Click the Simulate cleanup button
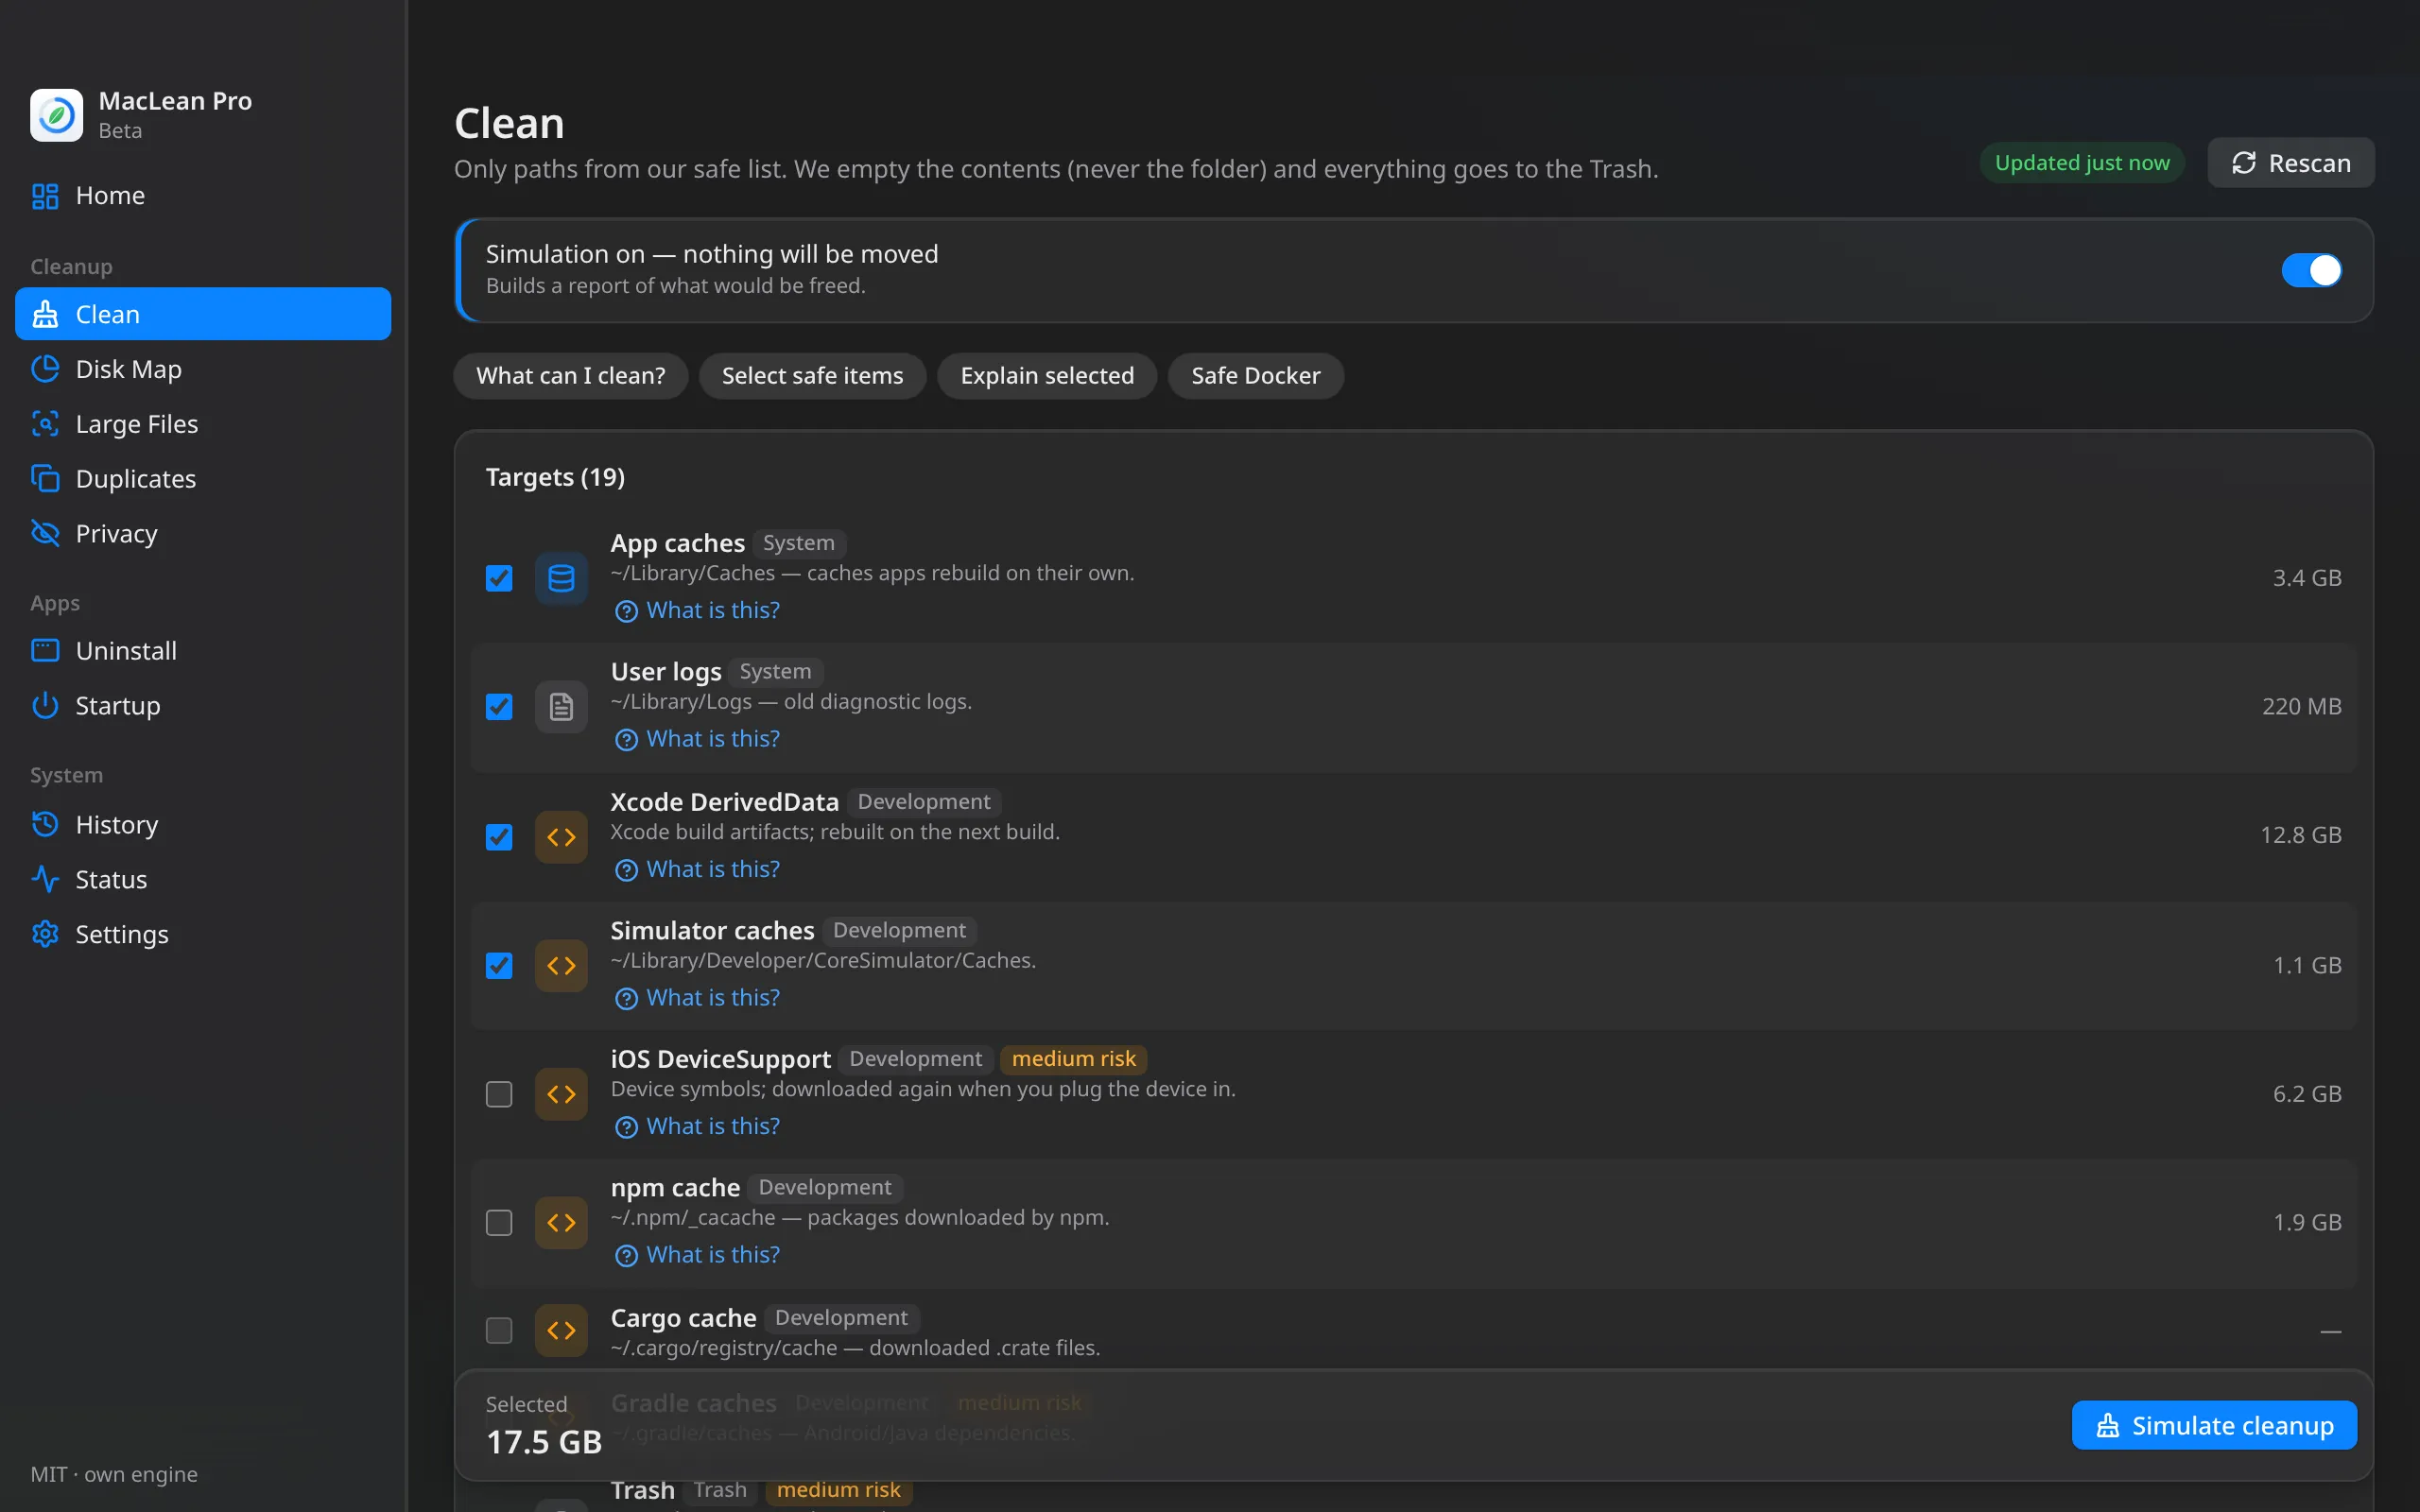This screenshot has height=1512, width=2420. [x=2214, y=1425]
